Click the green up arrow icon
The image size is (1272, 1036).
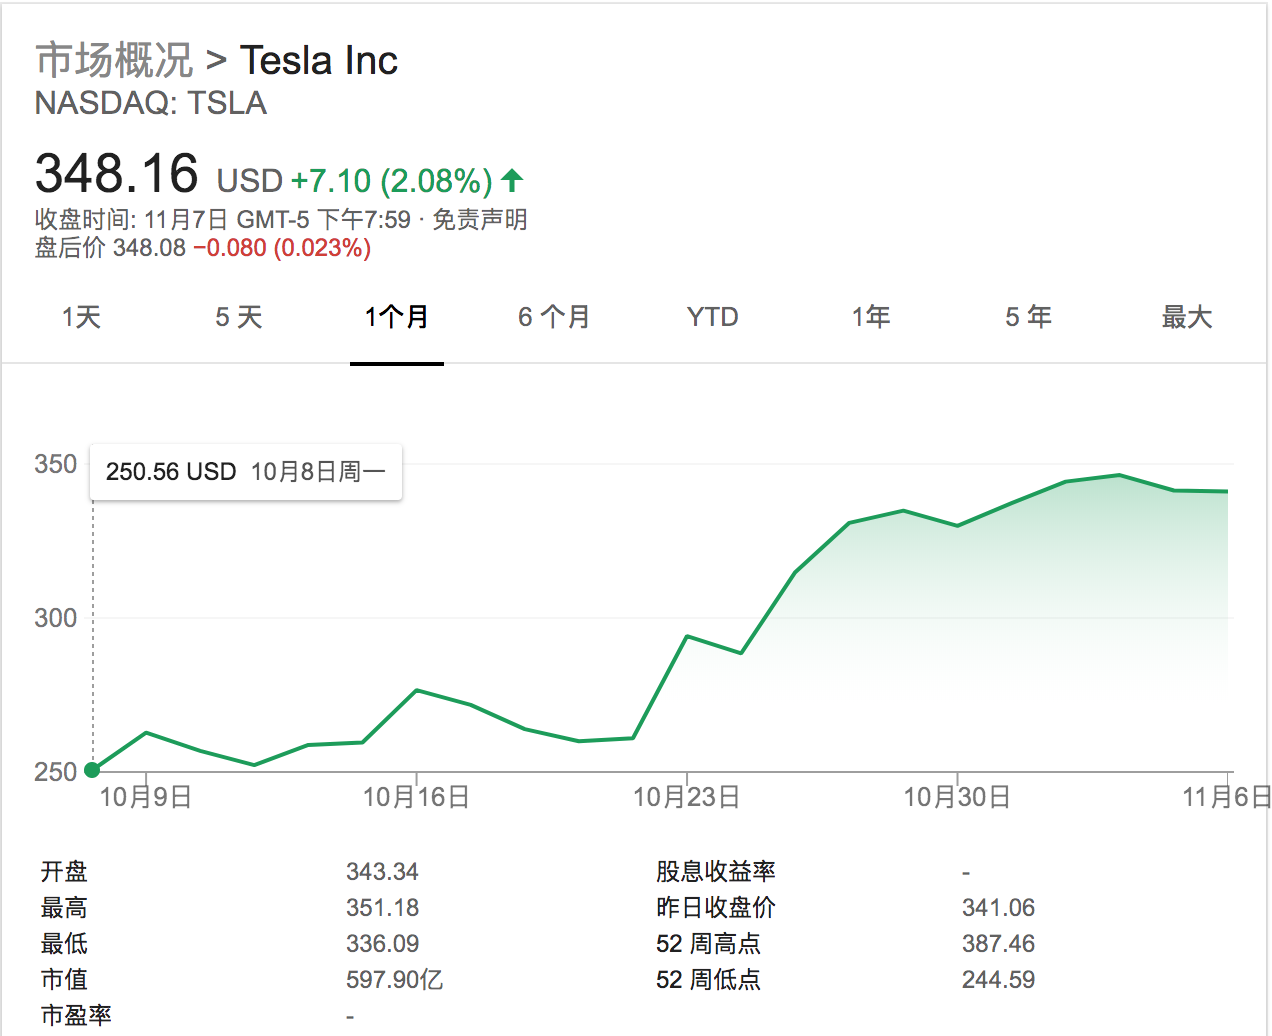(512, 181)
